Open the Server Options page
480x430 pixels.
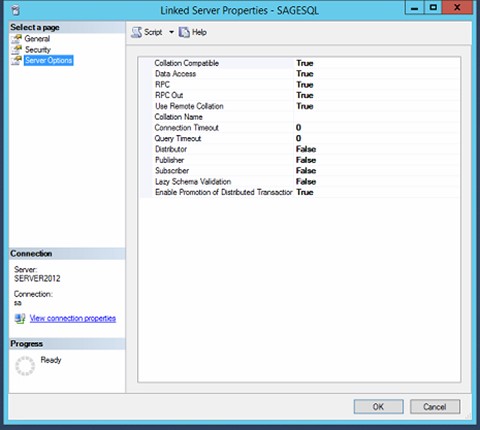49,60
